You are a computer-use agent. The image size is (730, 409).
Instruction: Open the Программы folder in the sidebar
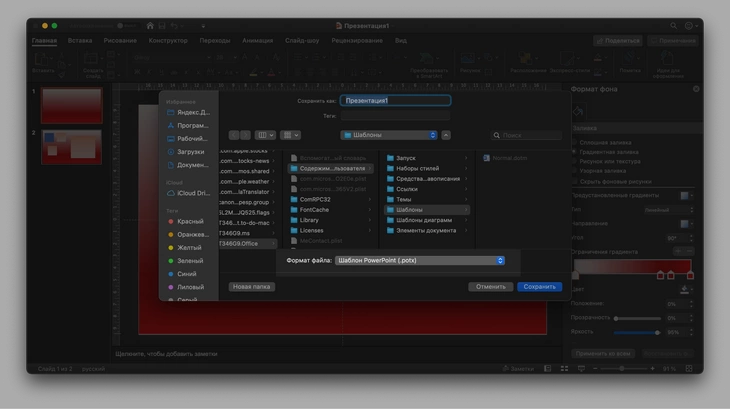click(189, 125)
